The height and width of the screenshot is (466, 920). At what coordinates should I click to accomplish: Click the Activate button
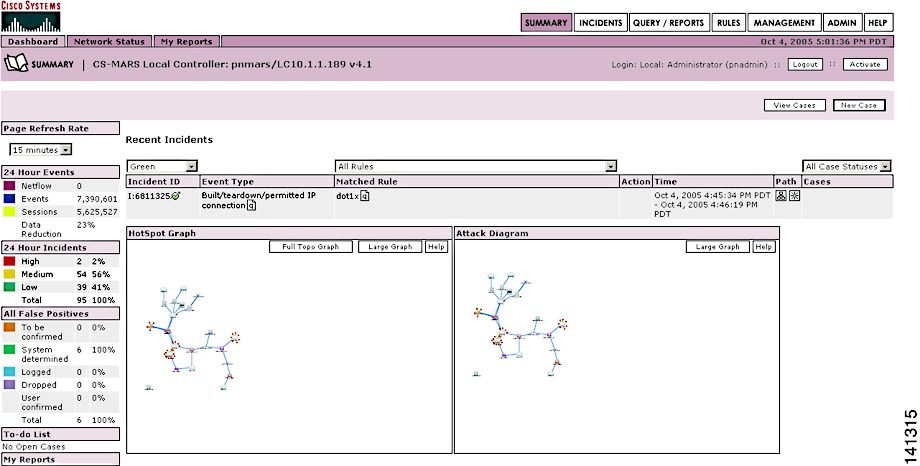(865, 65)
